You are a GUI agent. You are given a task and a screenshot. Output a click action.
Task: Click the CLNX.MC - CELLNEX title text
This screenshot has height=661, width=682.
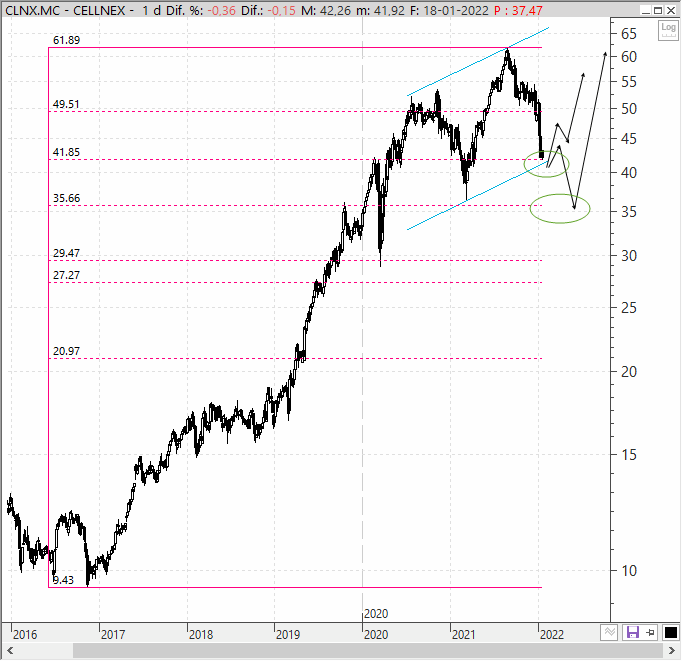point(65,10)
